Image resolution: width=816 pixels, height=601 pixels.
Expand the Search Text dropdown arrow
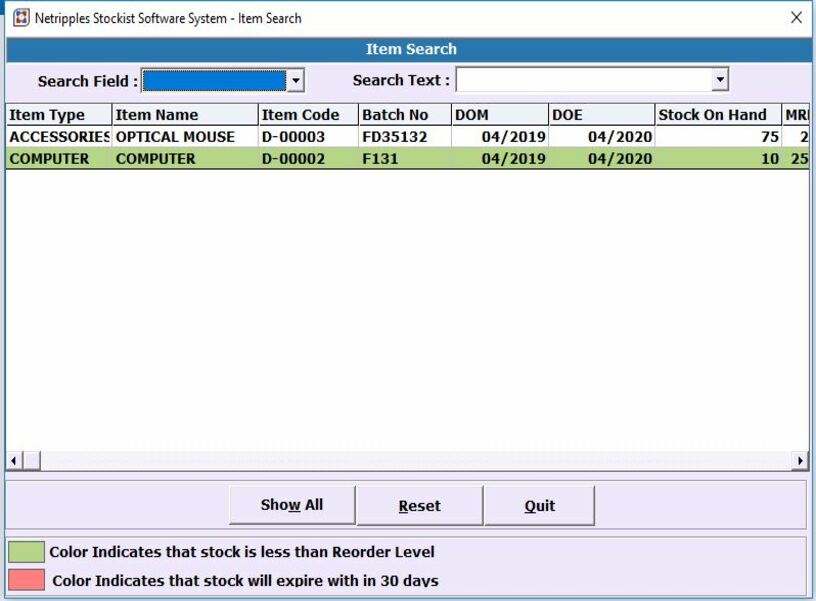pos(720,80)
